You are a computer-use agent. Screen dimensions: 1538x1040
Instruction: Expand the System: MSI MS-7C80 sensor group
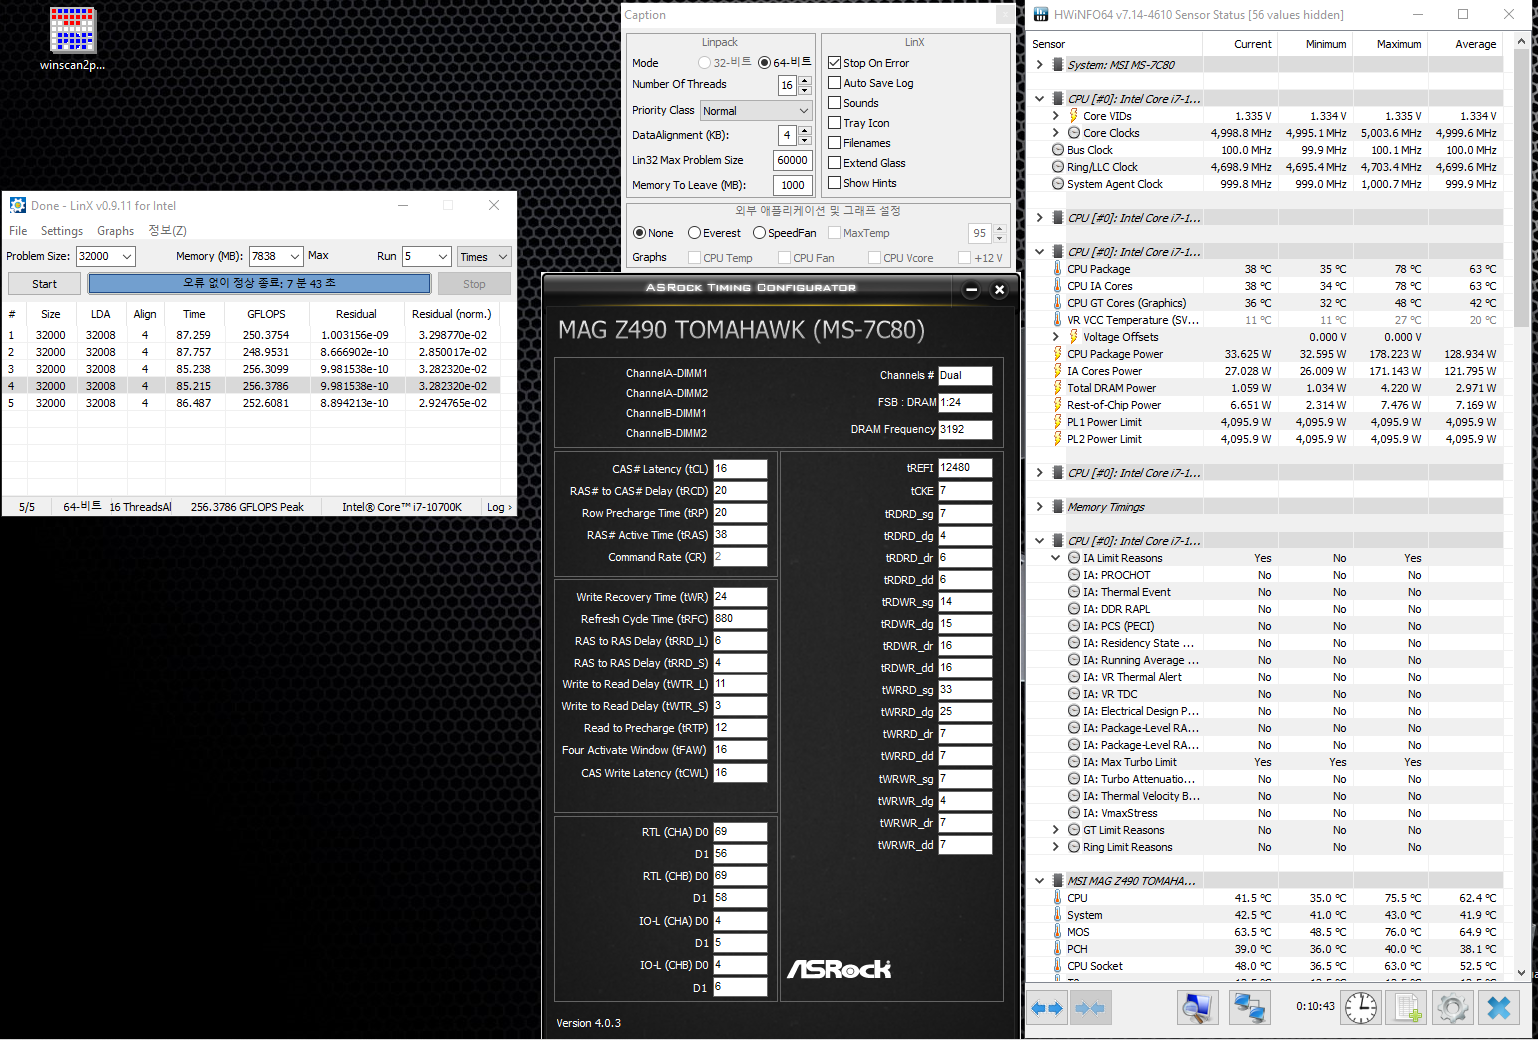[1040, 65]
